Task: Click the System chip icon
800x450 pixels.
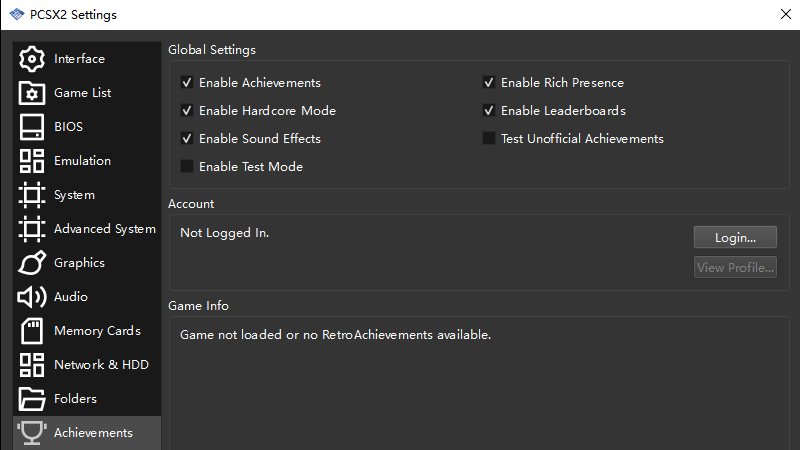Action: [32, 195]
